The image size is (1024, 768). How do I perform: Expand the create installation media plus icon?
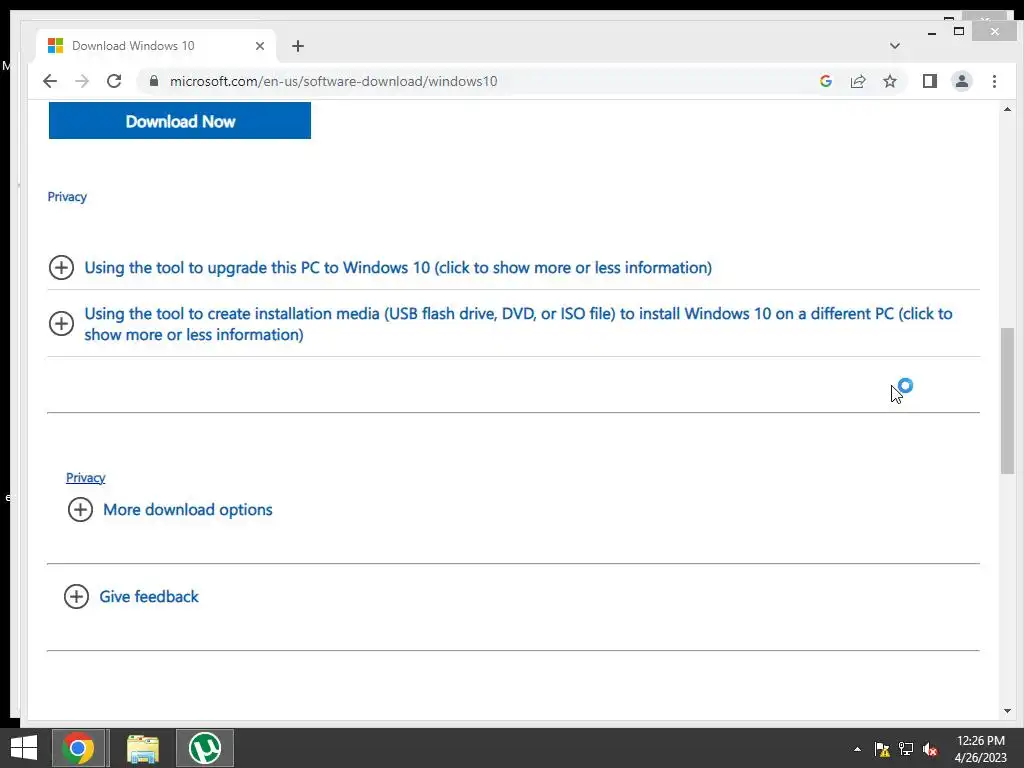click(61, 323)
